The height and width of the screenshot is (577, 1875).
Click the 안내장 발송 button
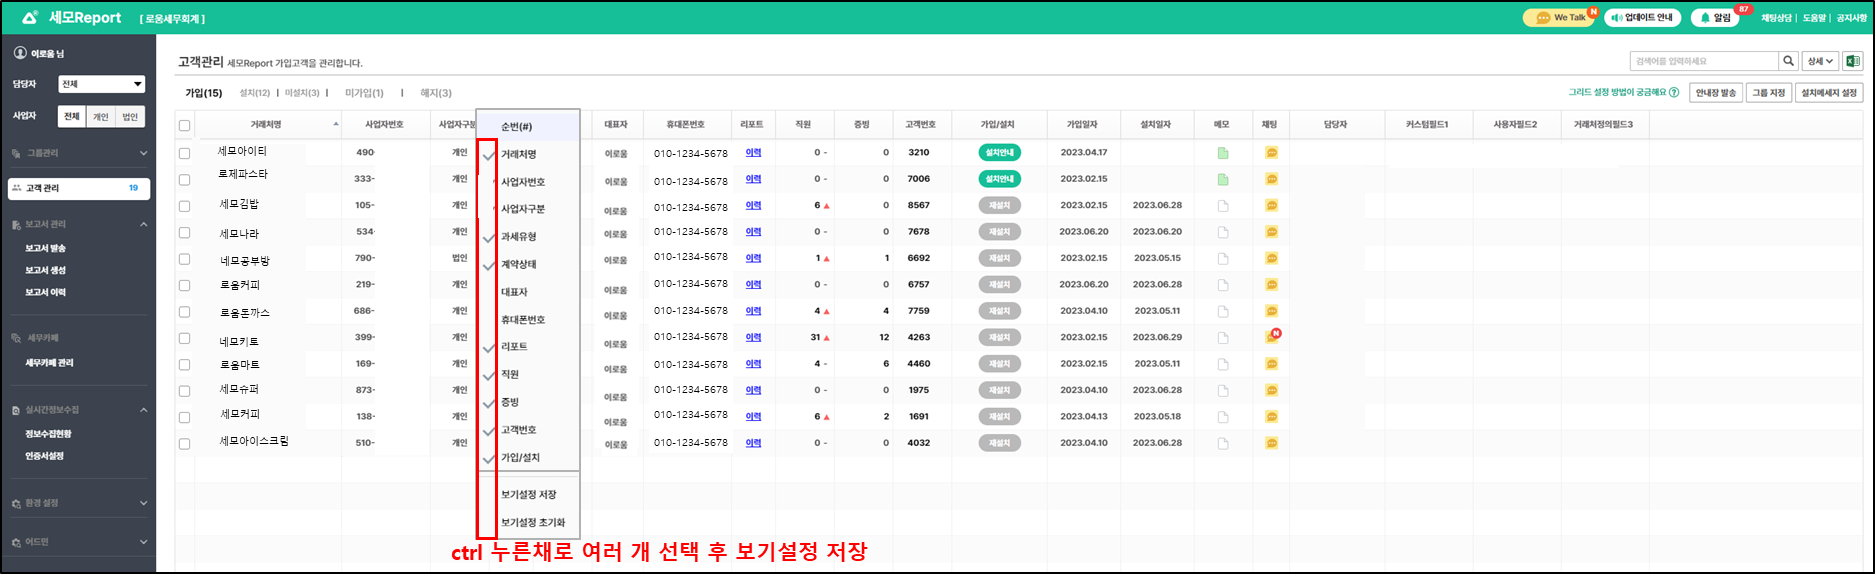pyautogui.click(x=1716, y=93)
